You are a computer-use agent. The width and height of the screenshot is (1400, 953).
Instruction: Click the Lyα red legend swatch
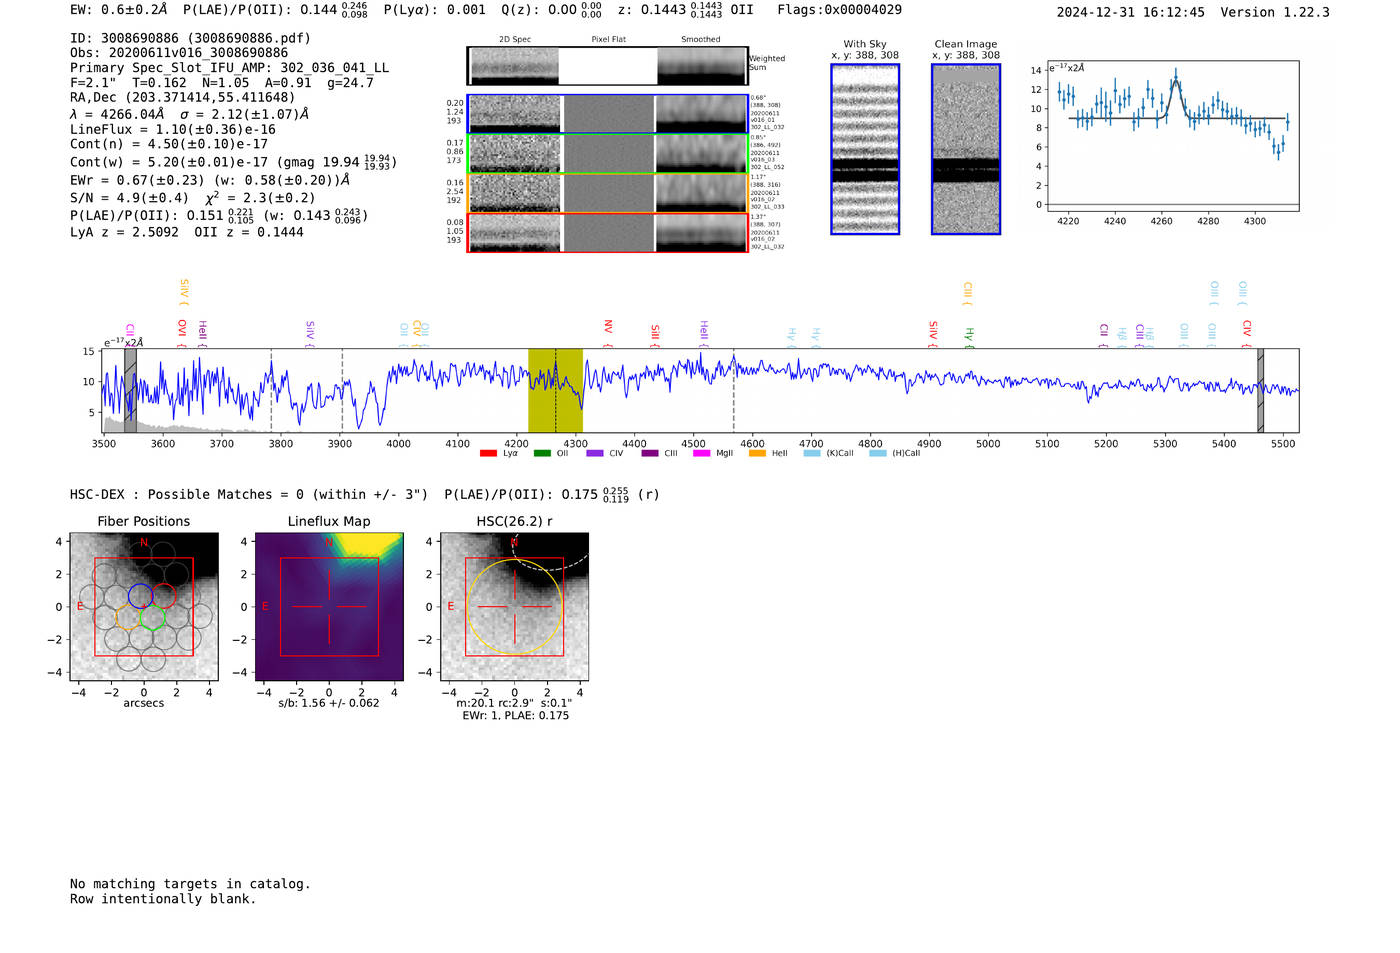click(488, 453)
